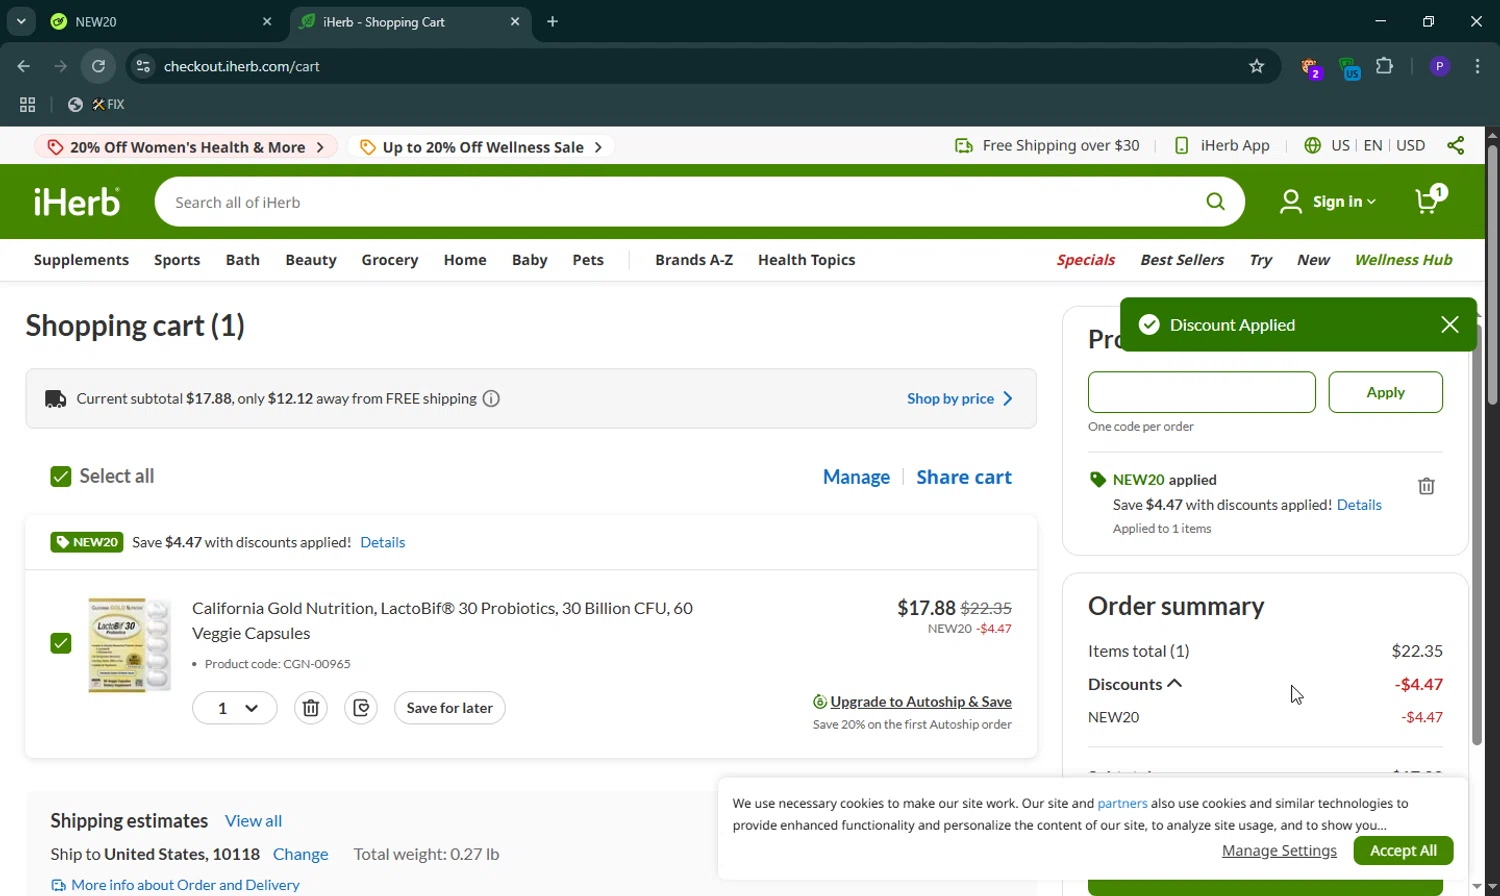The image size is (1500, 896).
Task: Open the shopping cart icon in header
Action: tap(1430, 201)
